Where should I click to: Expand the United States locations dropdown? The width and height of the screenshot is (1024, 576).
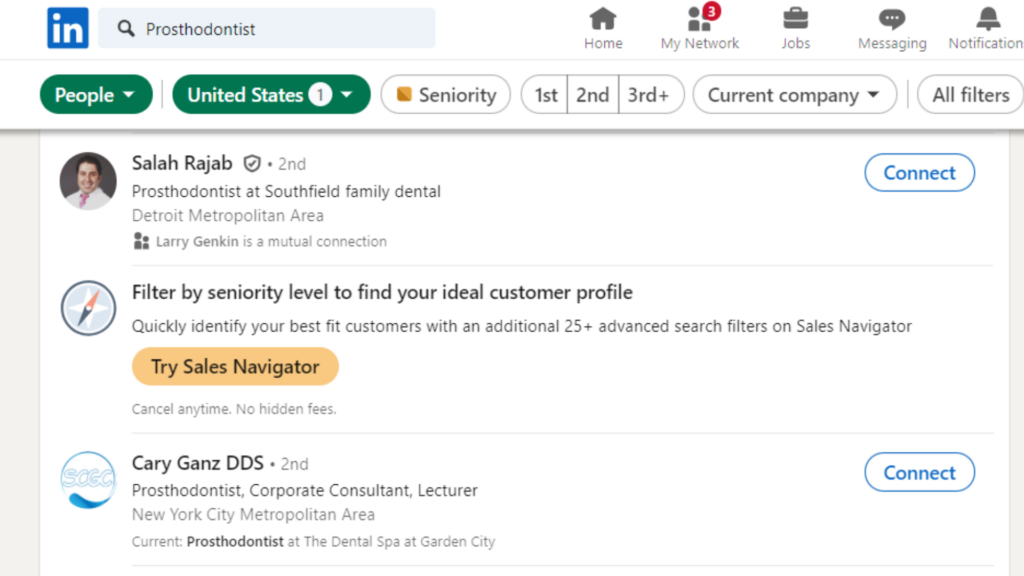[271, 94]
